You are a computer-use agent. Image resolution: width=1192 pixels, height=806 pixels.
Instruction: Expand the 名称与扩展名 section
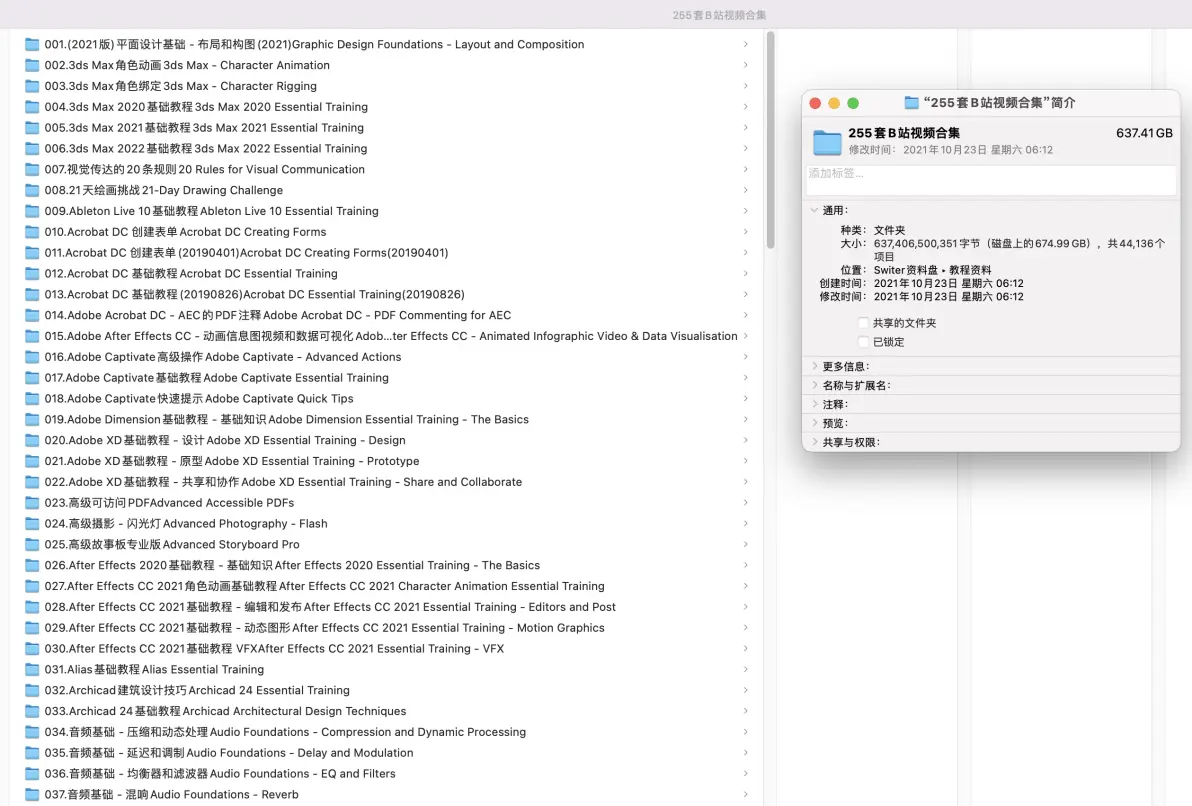(814, 386)
